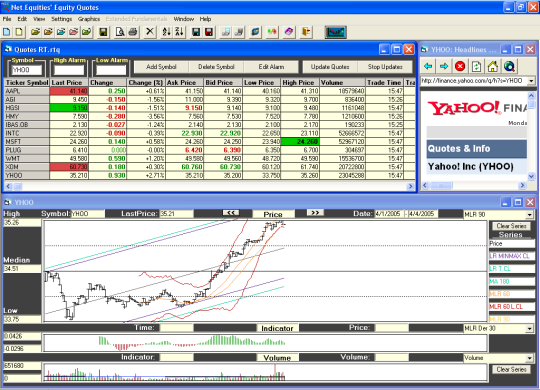Click the High Alarm input field
Viewport: 540px width, 390px height.
(x=69, y=70)
